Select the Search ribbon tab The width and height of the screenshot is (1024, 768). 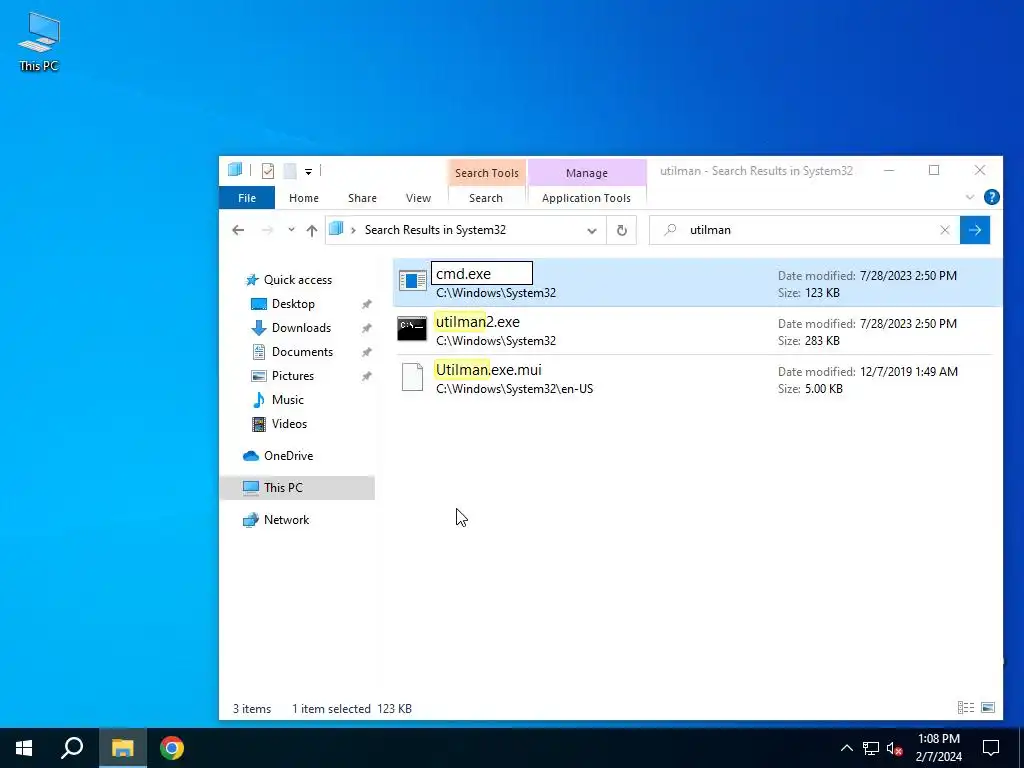pyautogui.click(x=486, y=198)
